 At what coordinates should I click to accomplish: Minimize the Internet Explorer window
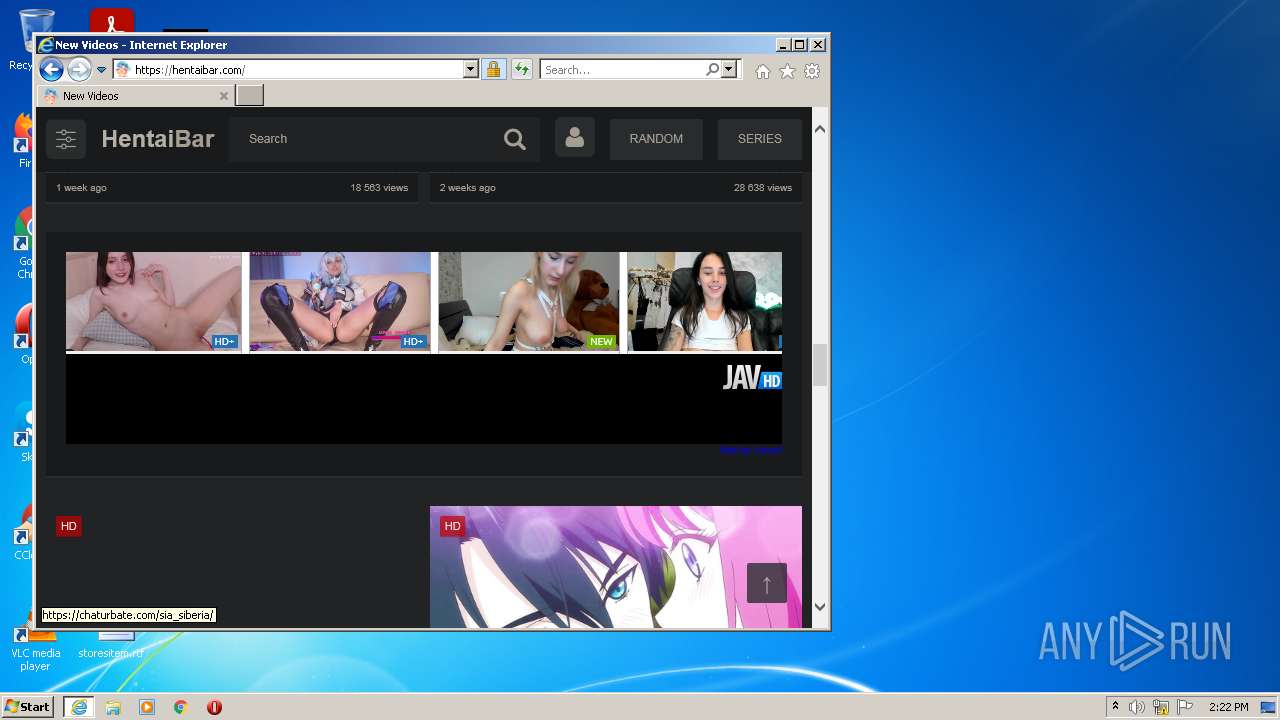(782, 45)
